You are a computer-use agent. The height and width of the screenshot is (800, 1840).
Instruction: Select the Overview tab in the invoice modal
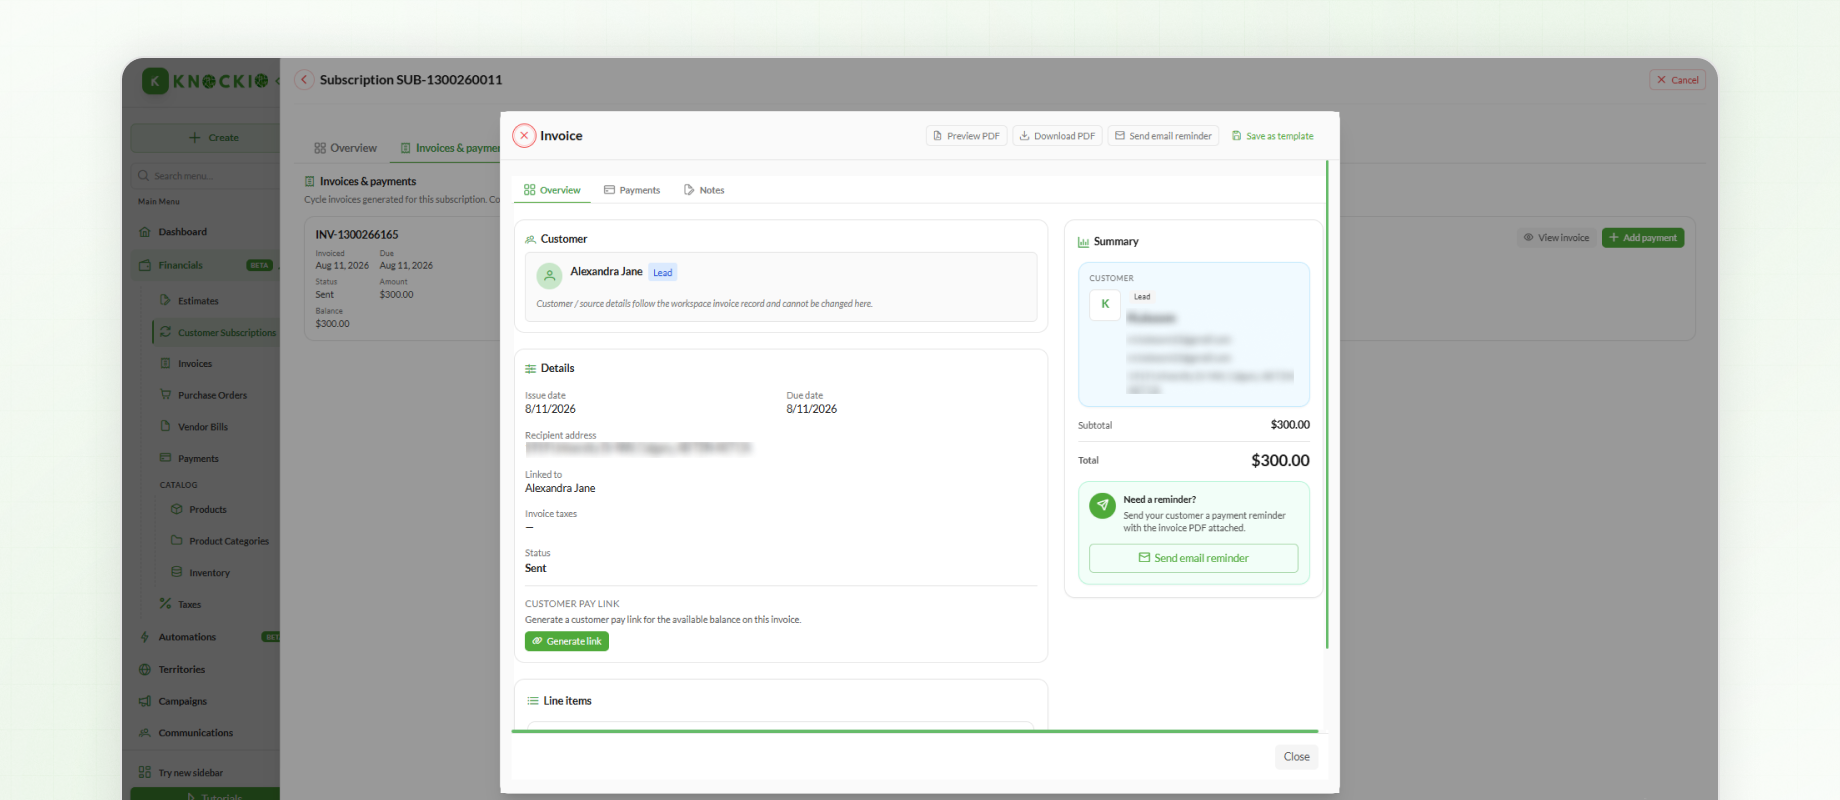(x=552, y=190)
